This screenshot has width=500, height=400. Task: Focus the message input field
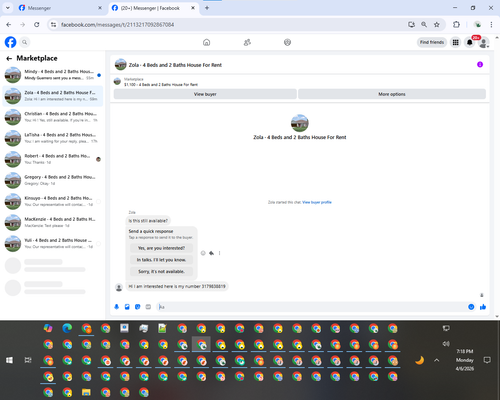click(x=312, y=307)
